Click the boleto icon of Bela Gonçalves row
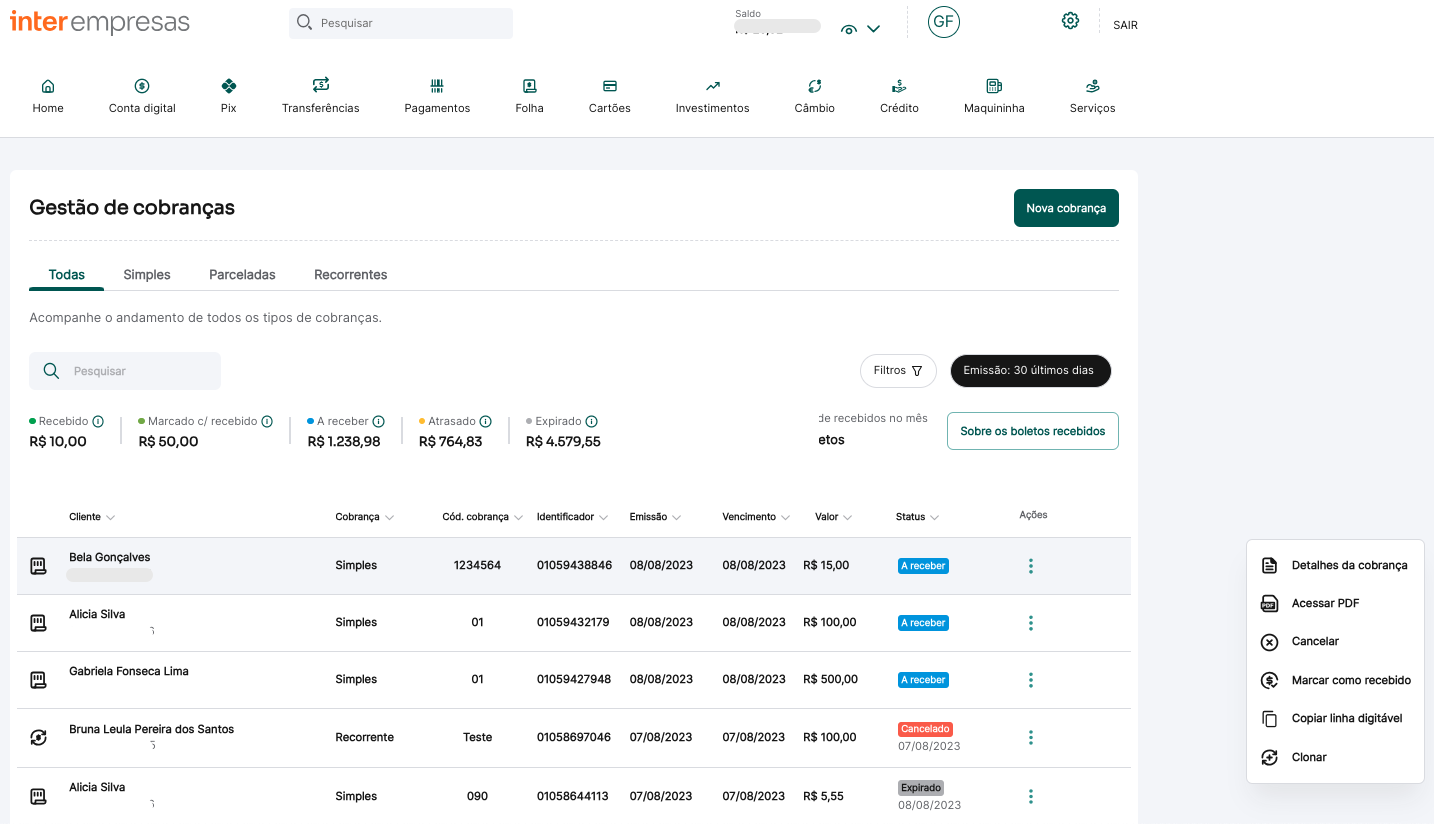 click(x=38, y=566)
